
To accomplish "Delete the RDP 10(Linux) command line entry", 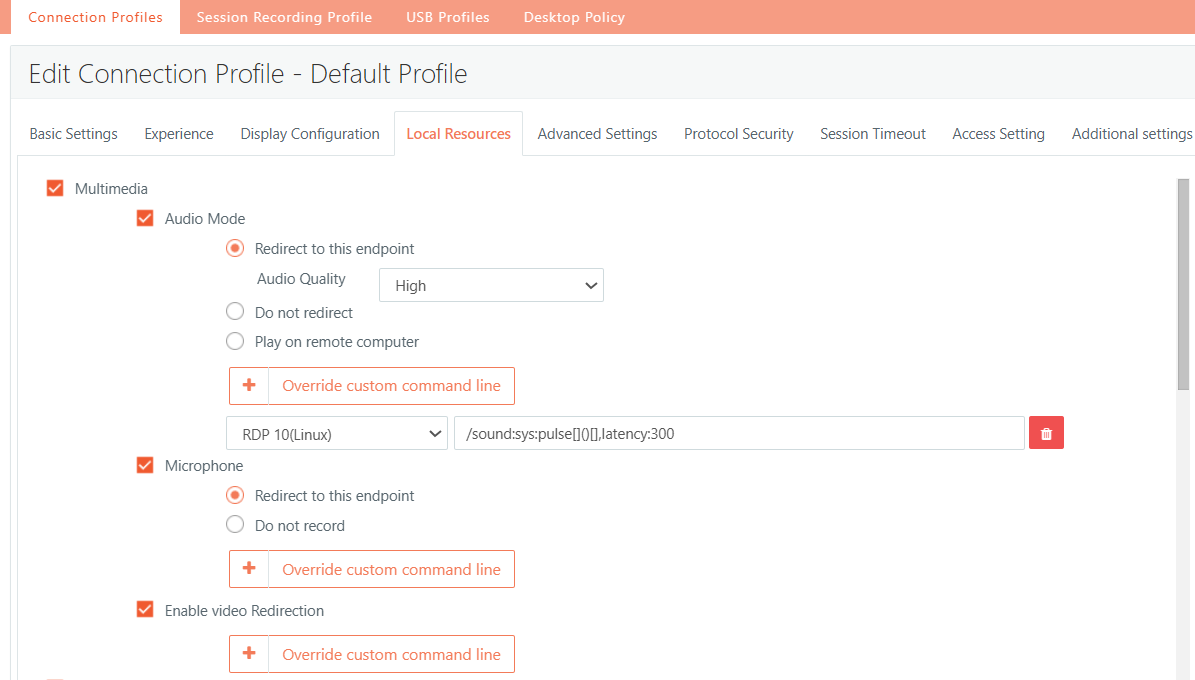I will [x=1046, y=433].
